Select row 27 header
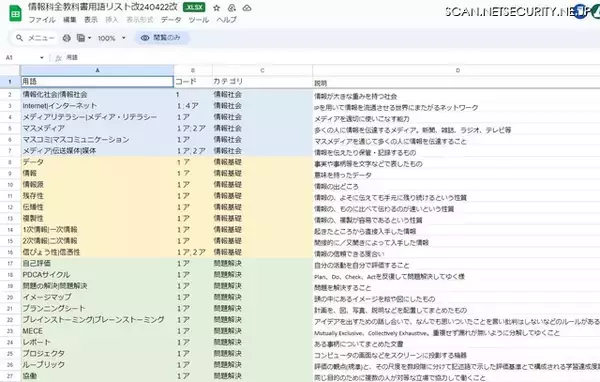The height and width of the screenshot is (382, 600). 10,376
